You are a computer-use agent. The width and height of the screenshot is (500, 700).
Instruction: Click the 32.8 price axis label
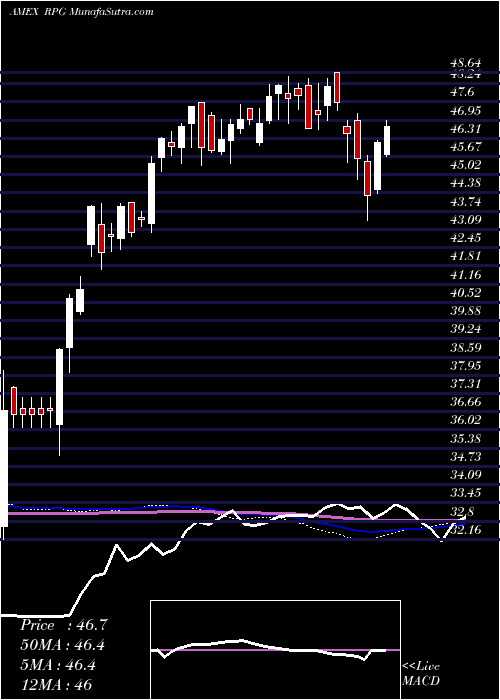(x=462, y=512)
